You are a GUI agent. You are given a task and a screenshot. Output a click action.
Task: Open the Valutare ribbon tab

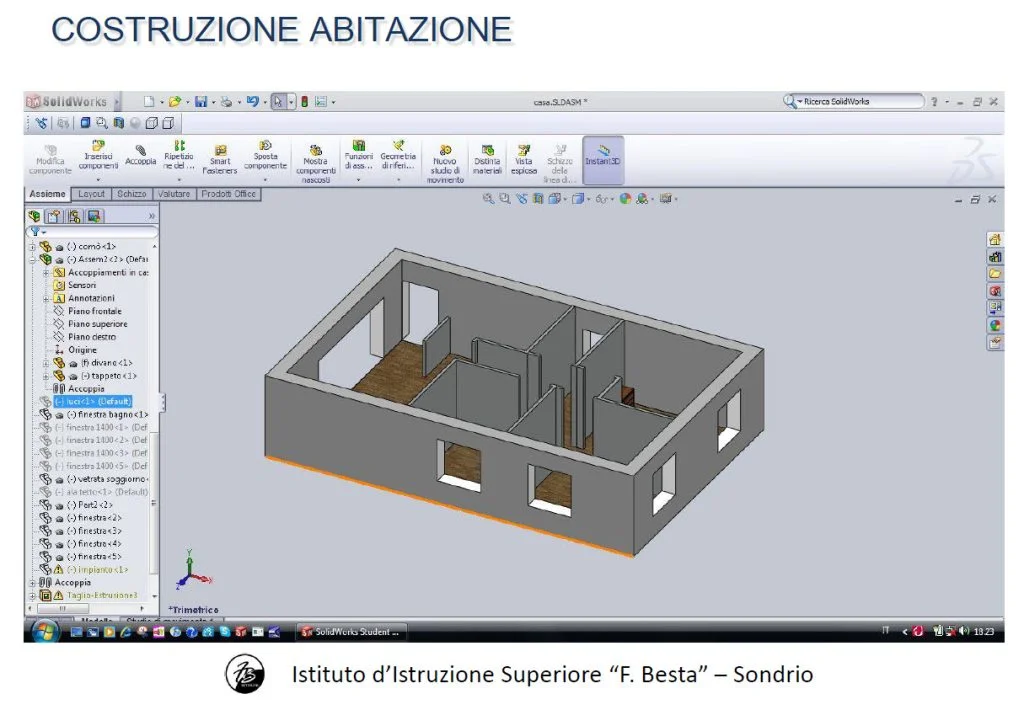[173, 193]
